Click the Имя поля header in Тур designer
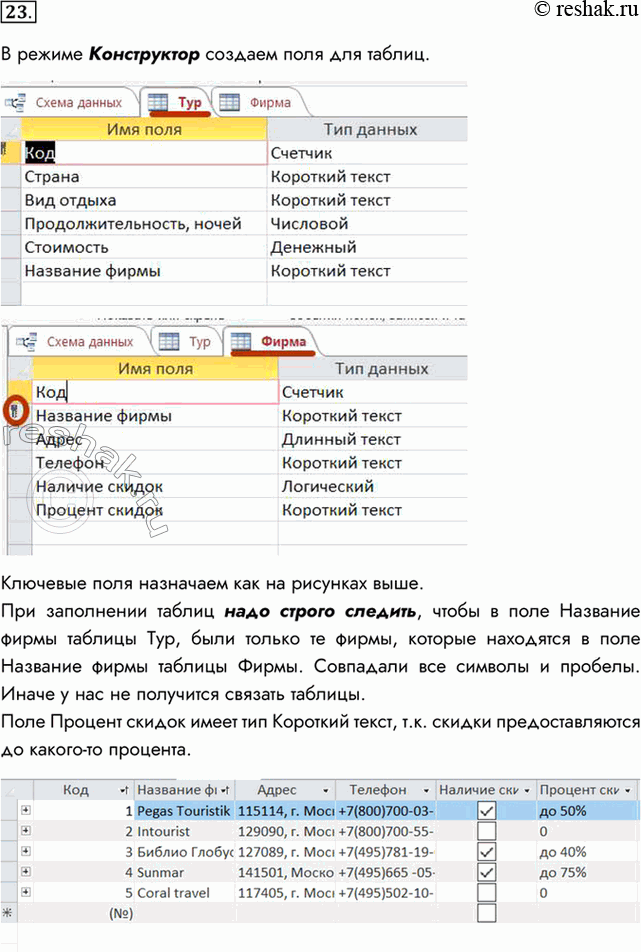641x952 pixels. point(144,129)
